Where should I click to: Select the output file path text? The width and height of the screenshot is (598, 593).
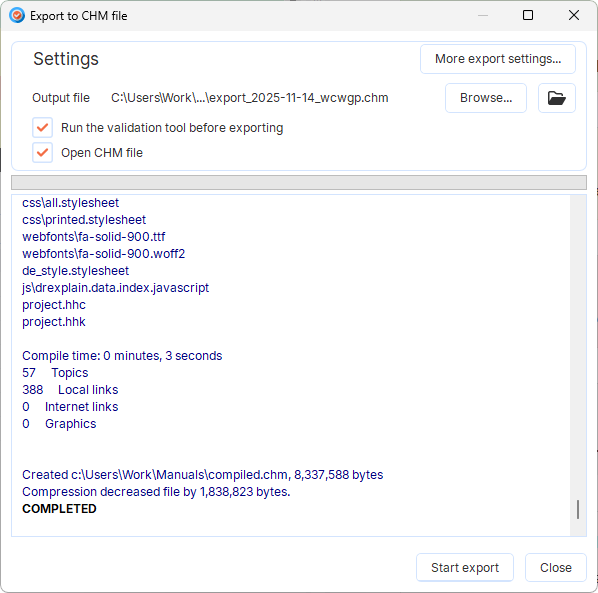249,98
